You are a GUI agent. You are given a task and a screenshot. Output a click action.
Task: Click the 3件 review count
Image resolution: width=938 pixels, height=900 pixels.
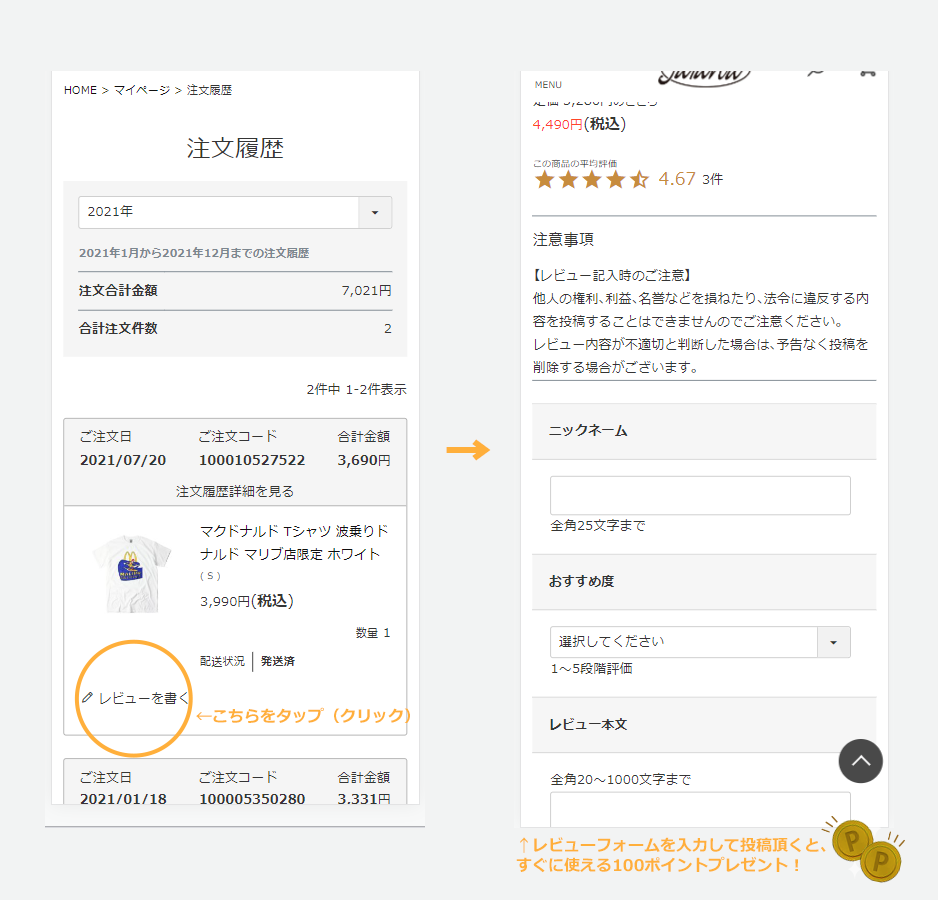pyautogui.click(x=712, y=180)
